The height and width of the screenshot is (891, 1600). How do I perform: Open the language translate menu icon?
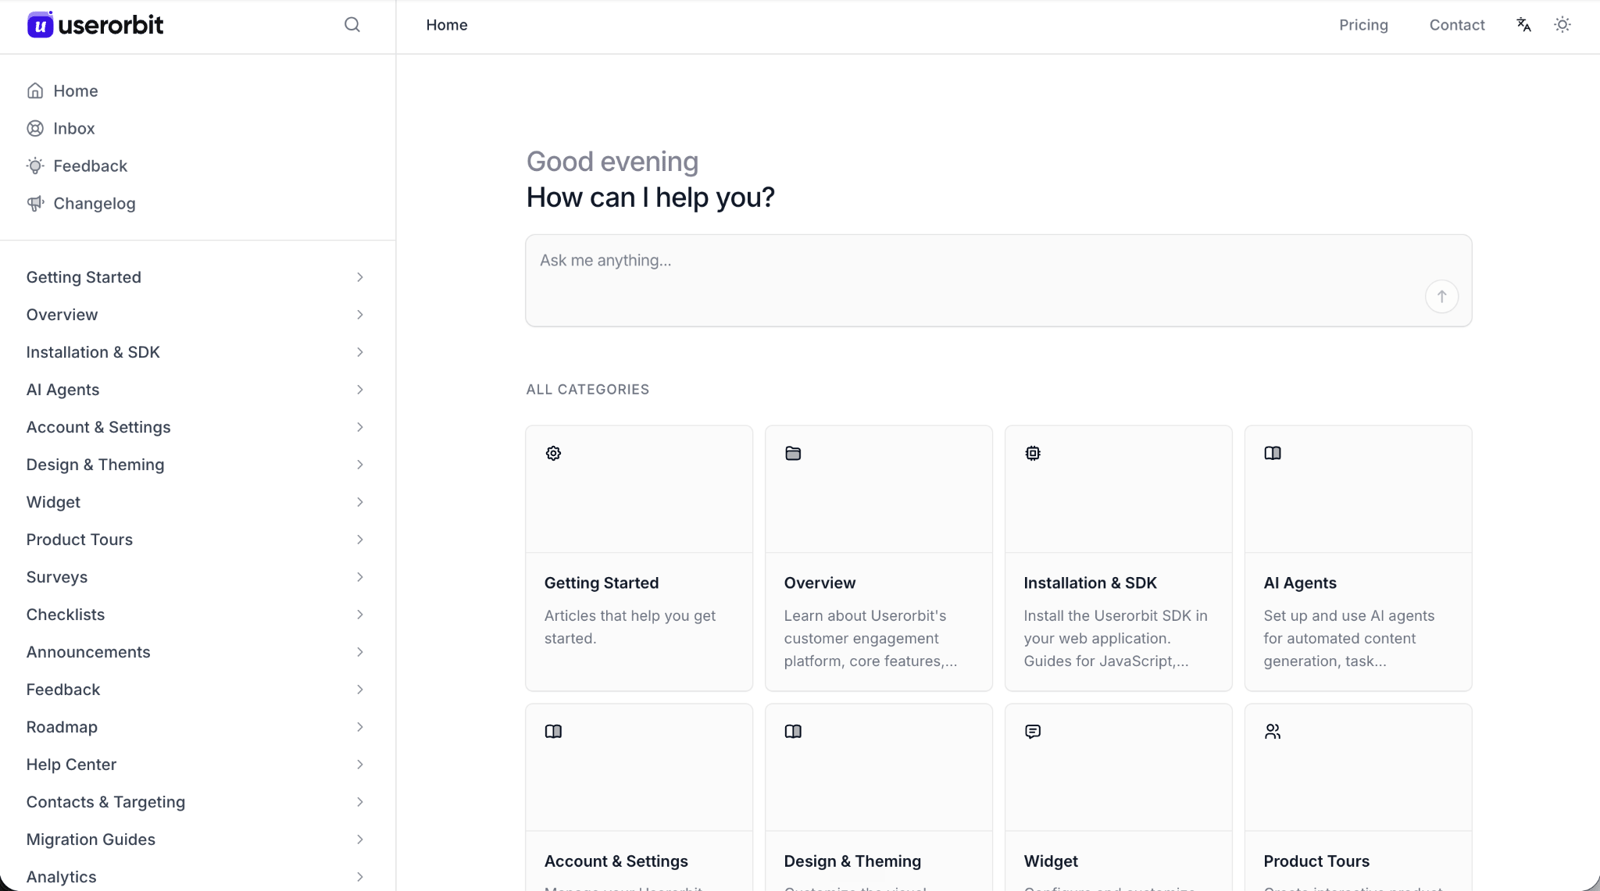(1523, 25)
